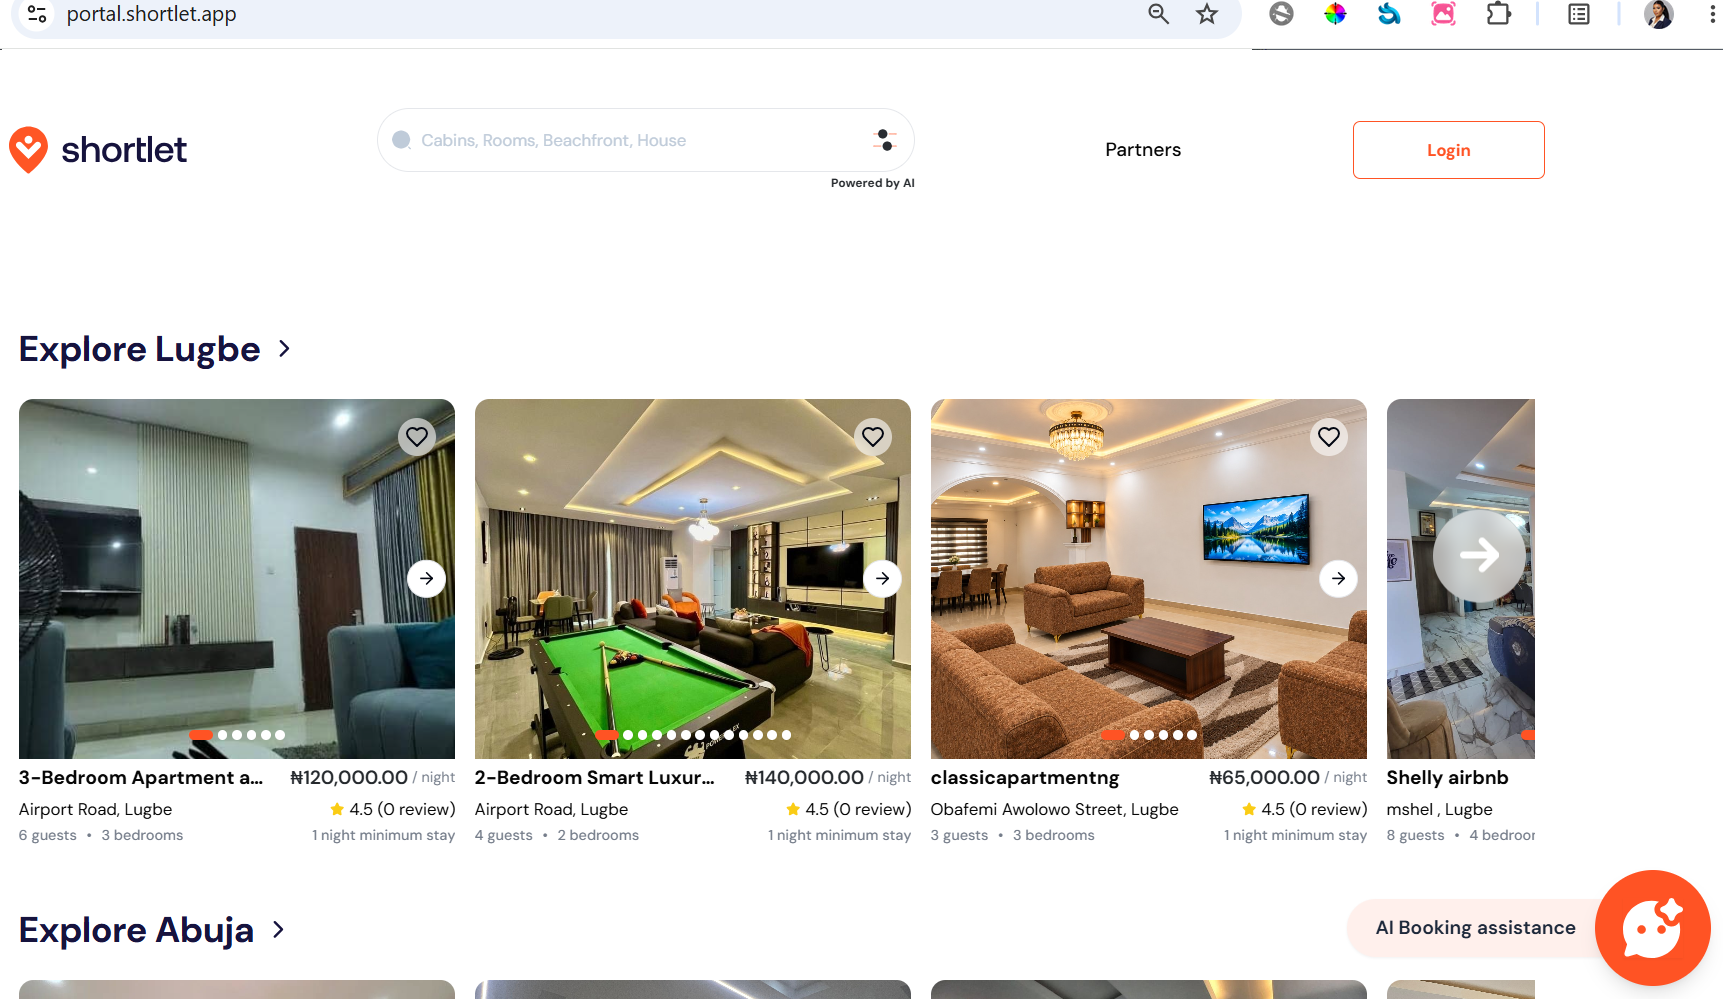Open the AI chat assistant bubble

point(1652,928)
